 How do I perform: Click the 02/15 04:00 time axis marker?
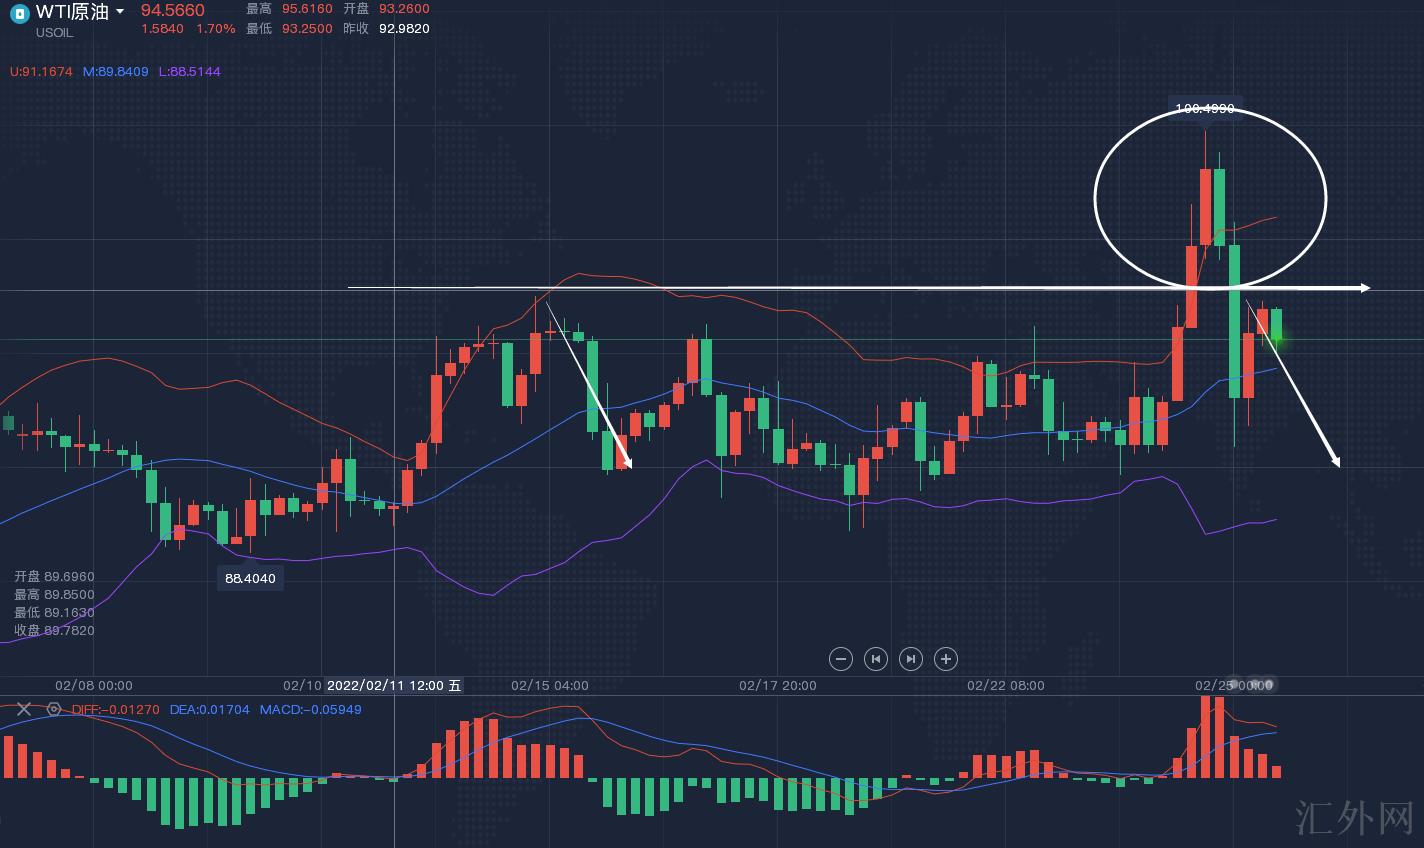[549, 685]
